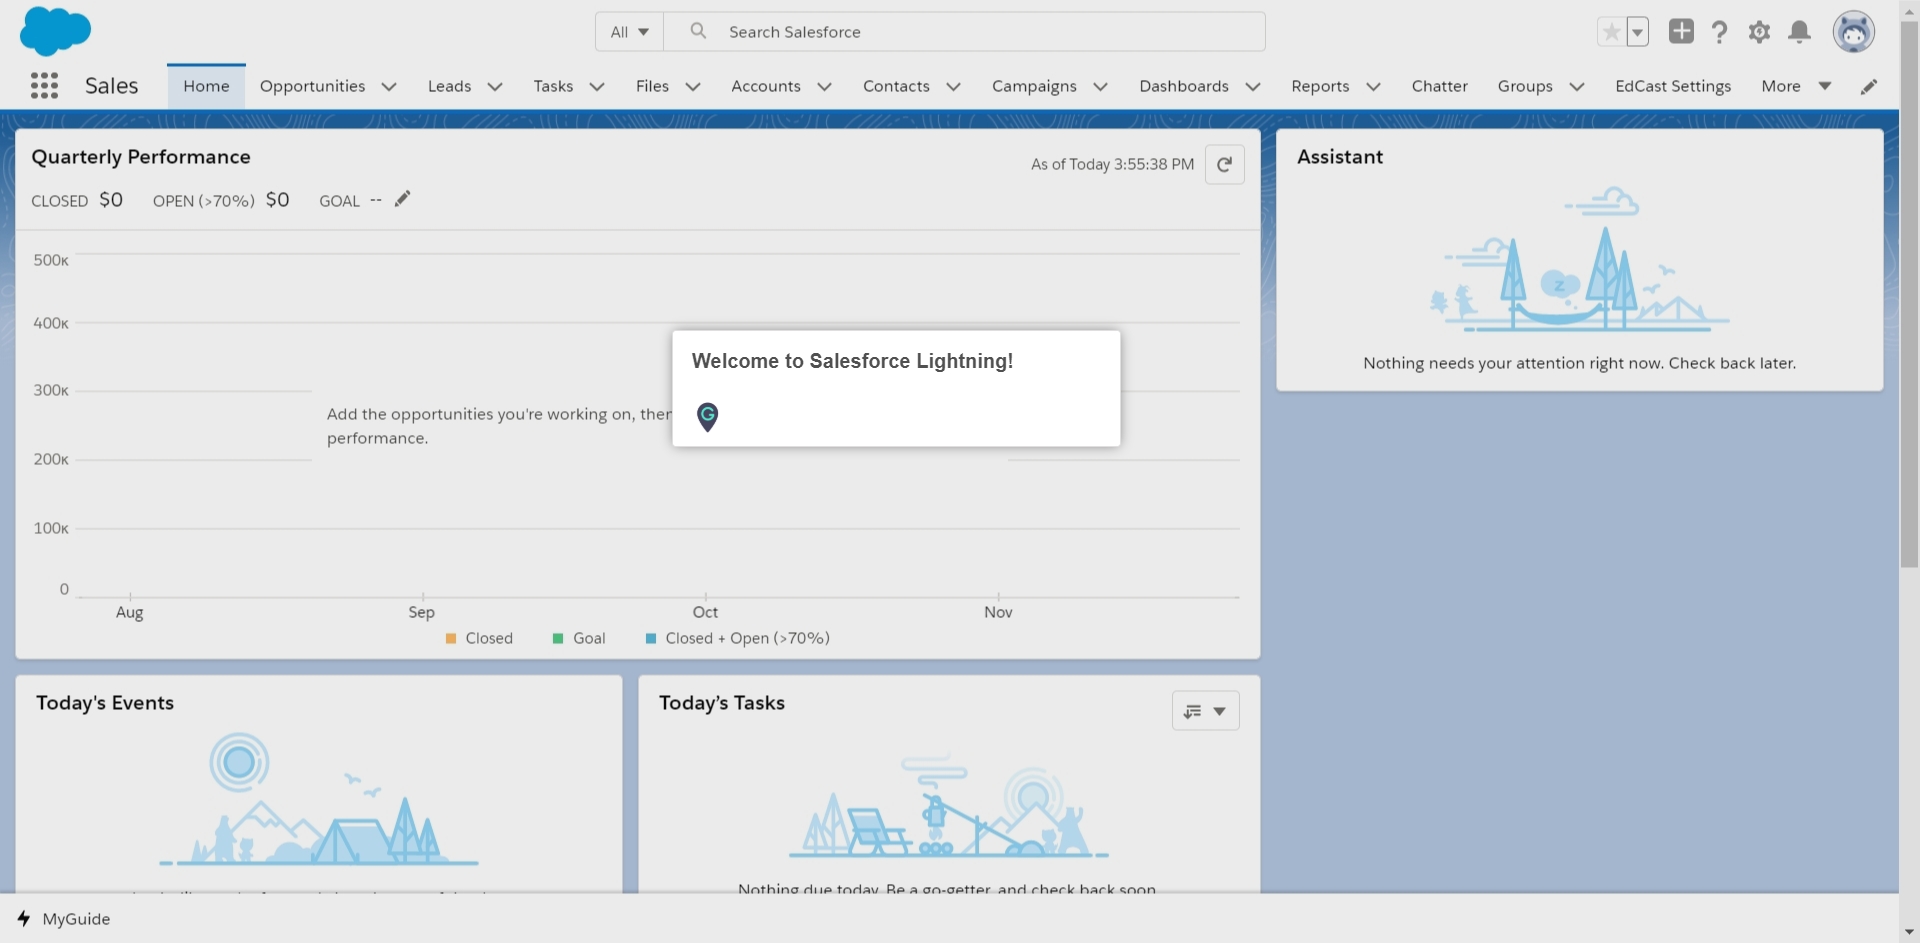Expand the Accounts tab chevron
This screenshot has width=1920, height=943.
coord(824,87)
